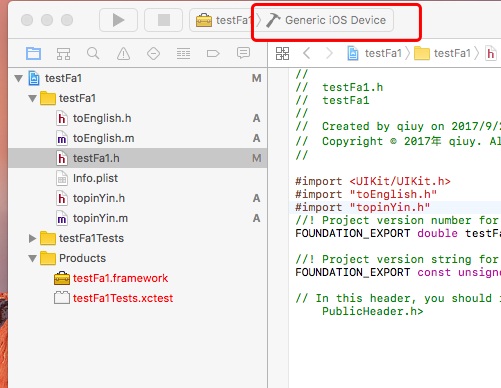Open the Issue navigator warning icon
The height and width of the screenshot is (388, 501).
pyautogui.click(x=123, y=53)
